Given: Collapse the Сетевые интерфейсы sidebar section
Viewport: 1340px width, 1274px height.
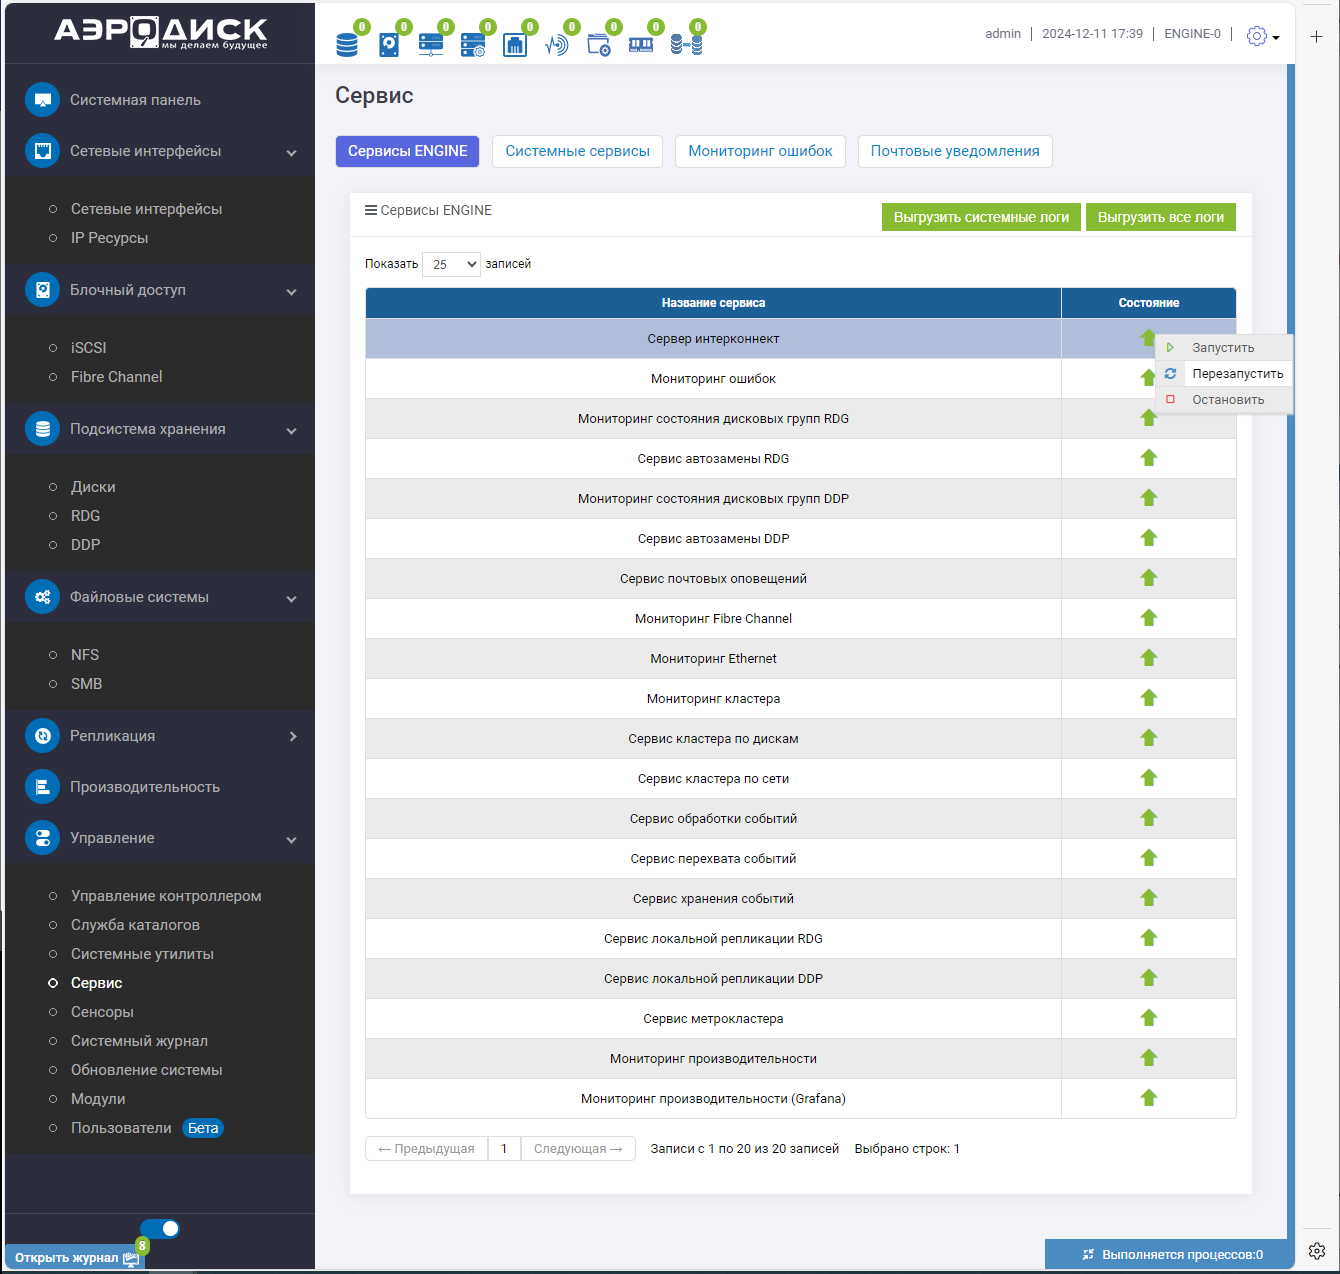Looking at the screenshot, I should [x=291, y=153].
